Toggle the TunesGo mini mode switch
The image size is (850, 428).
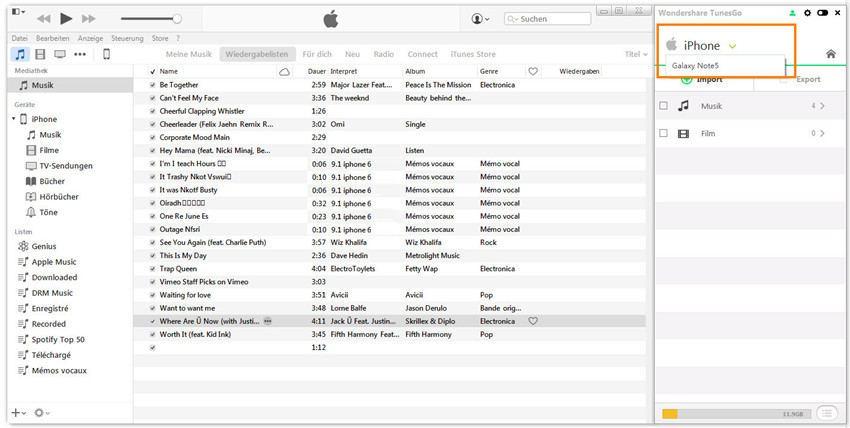822,13
